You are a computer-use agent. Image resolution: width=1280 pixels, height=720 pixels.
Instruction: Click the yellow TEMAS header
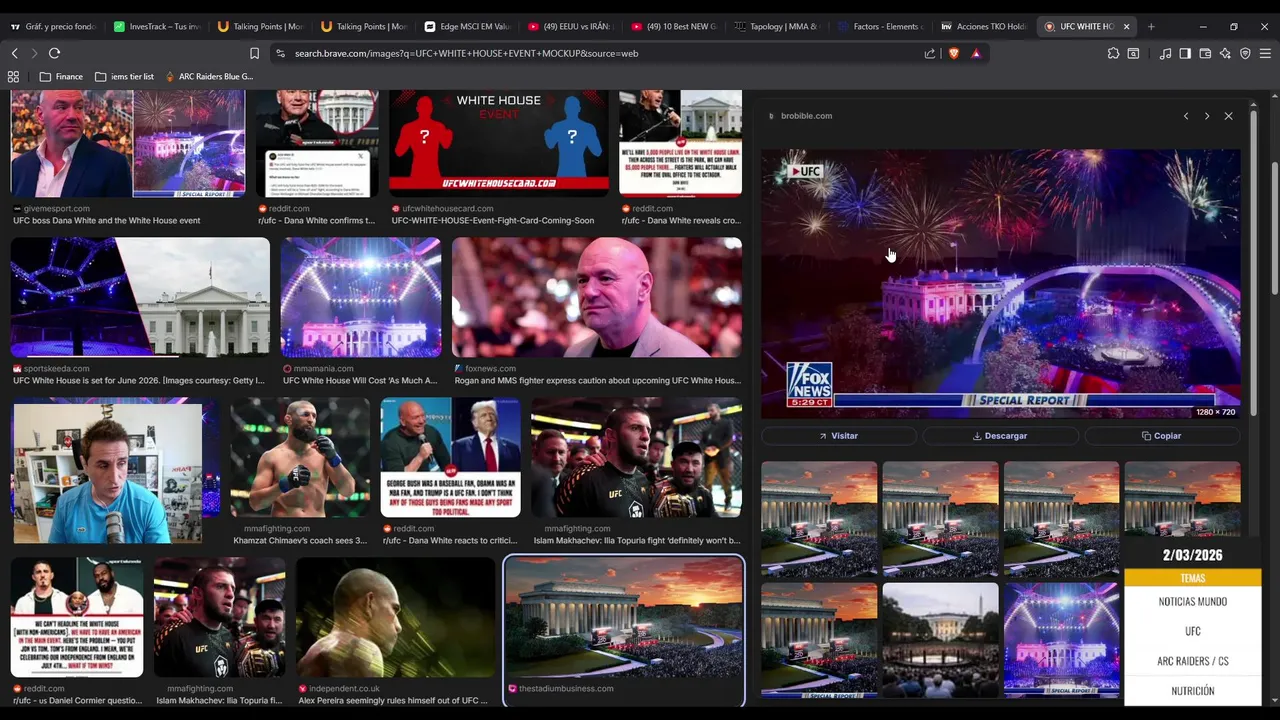(x=1192, y=578)
